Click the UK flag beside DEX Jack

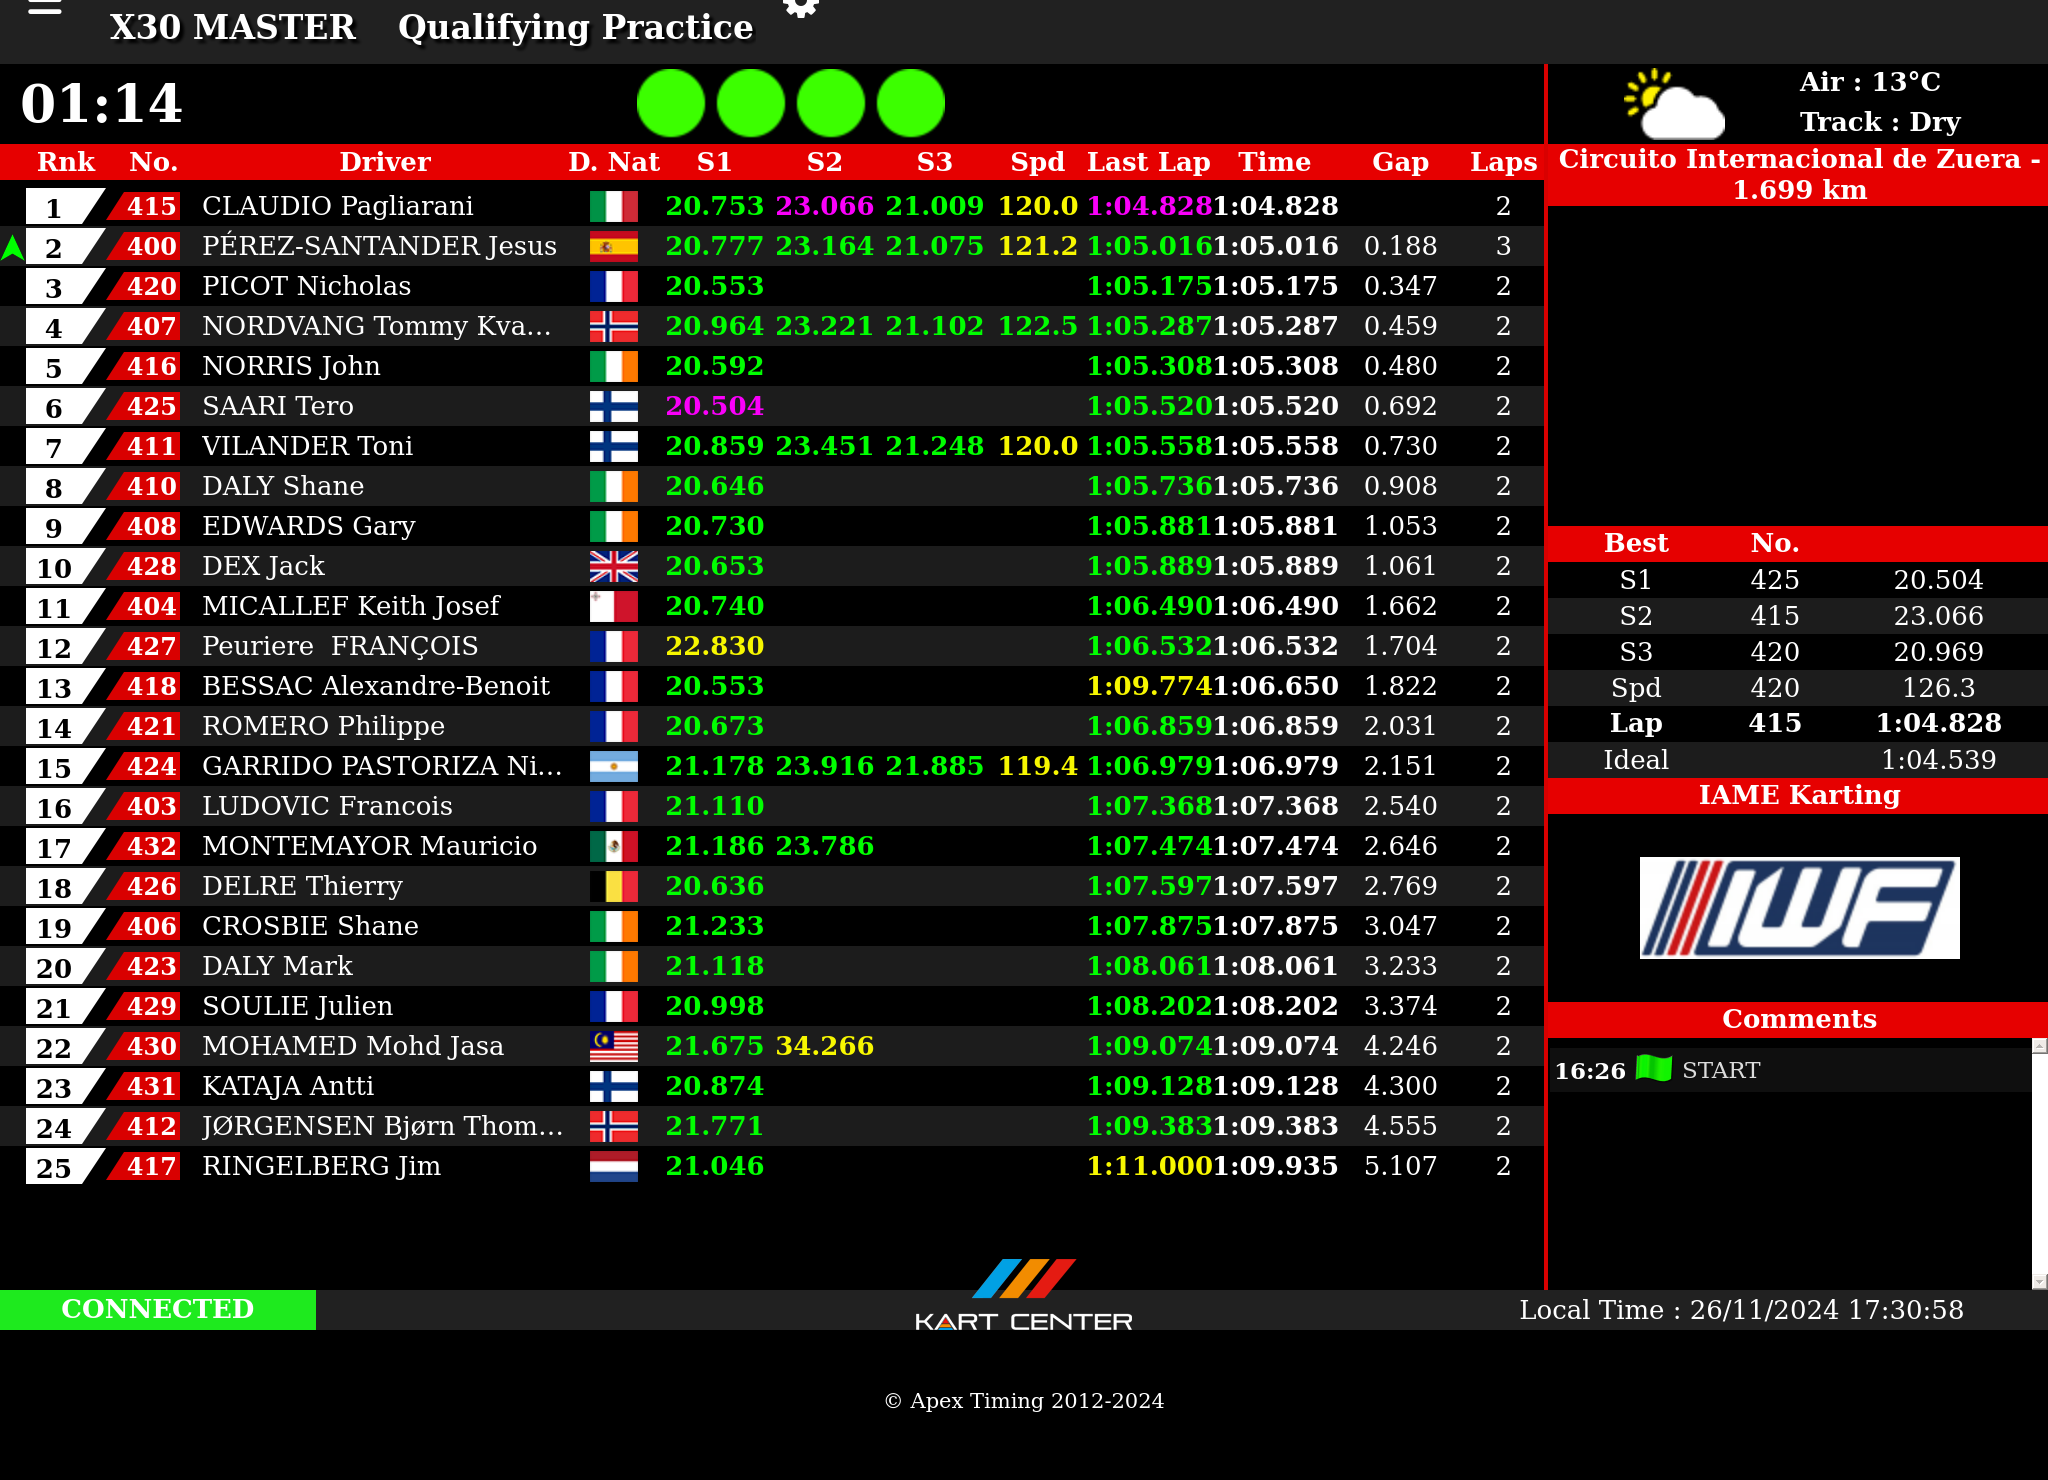pos(613,566)
